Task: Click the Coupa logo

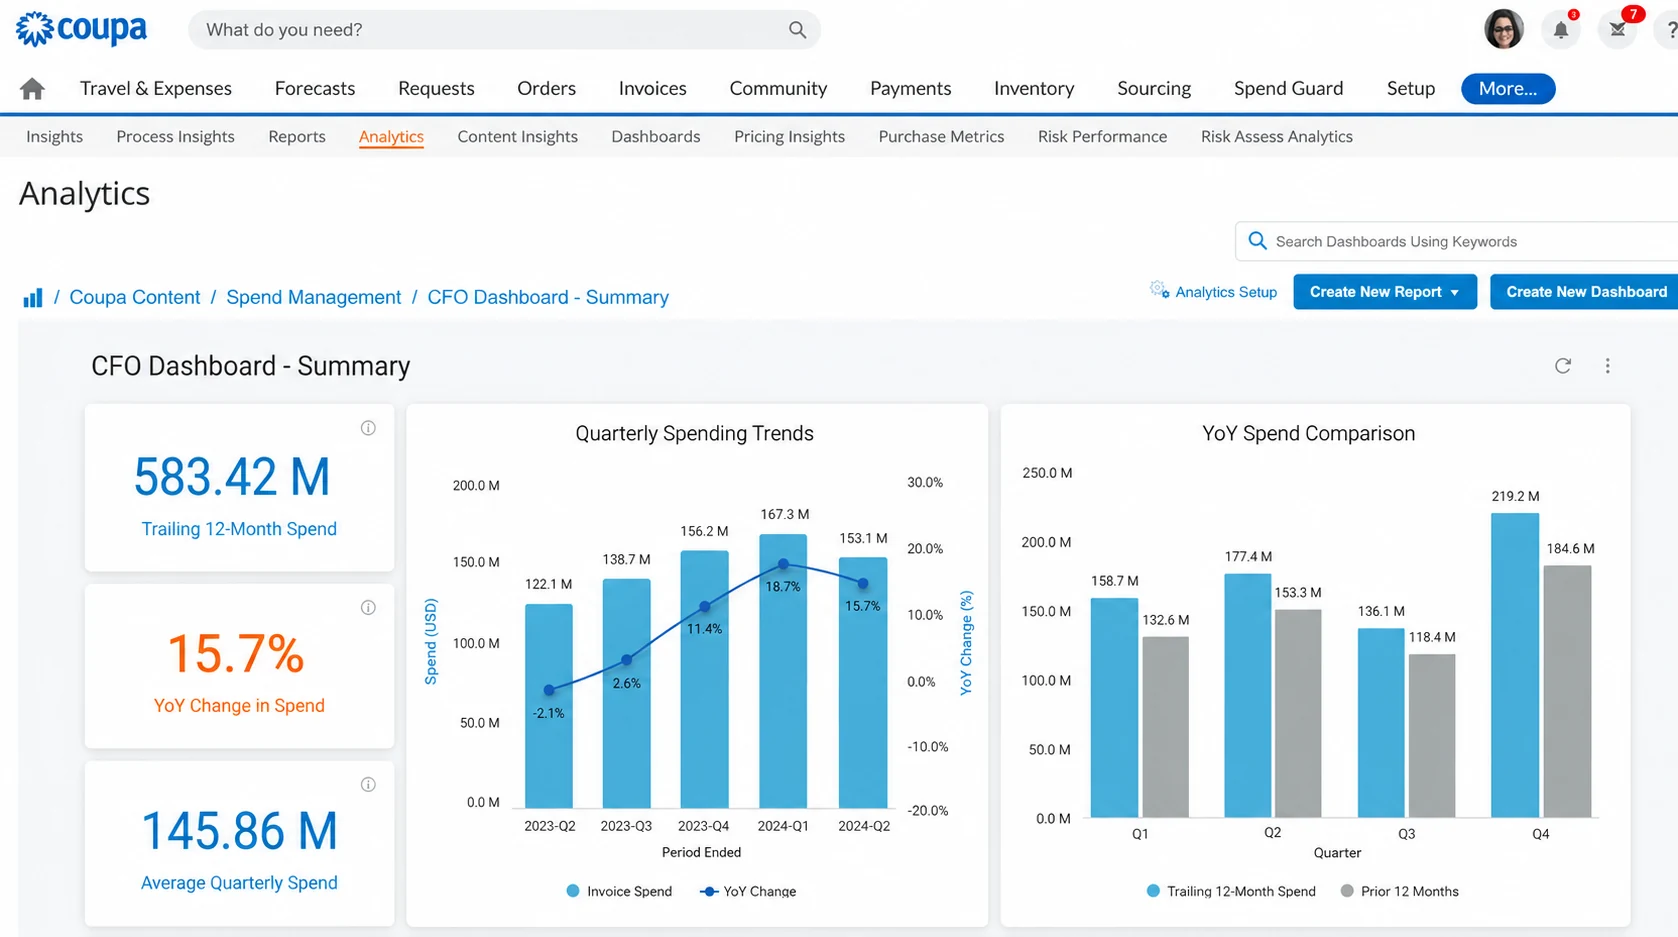Action: (x=81, y=29)
